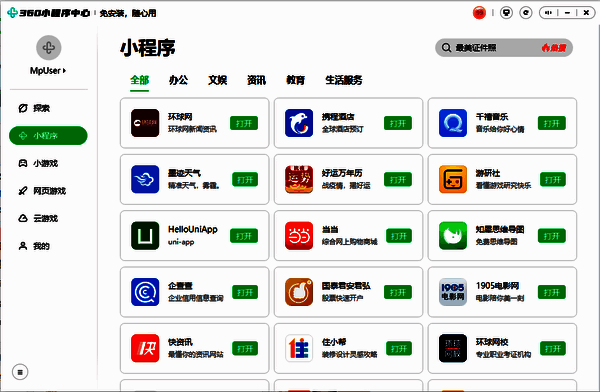Click the red notification badge in title bar
This screenshot has width=600, height=392.
click(479, 13)
